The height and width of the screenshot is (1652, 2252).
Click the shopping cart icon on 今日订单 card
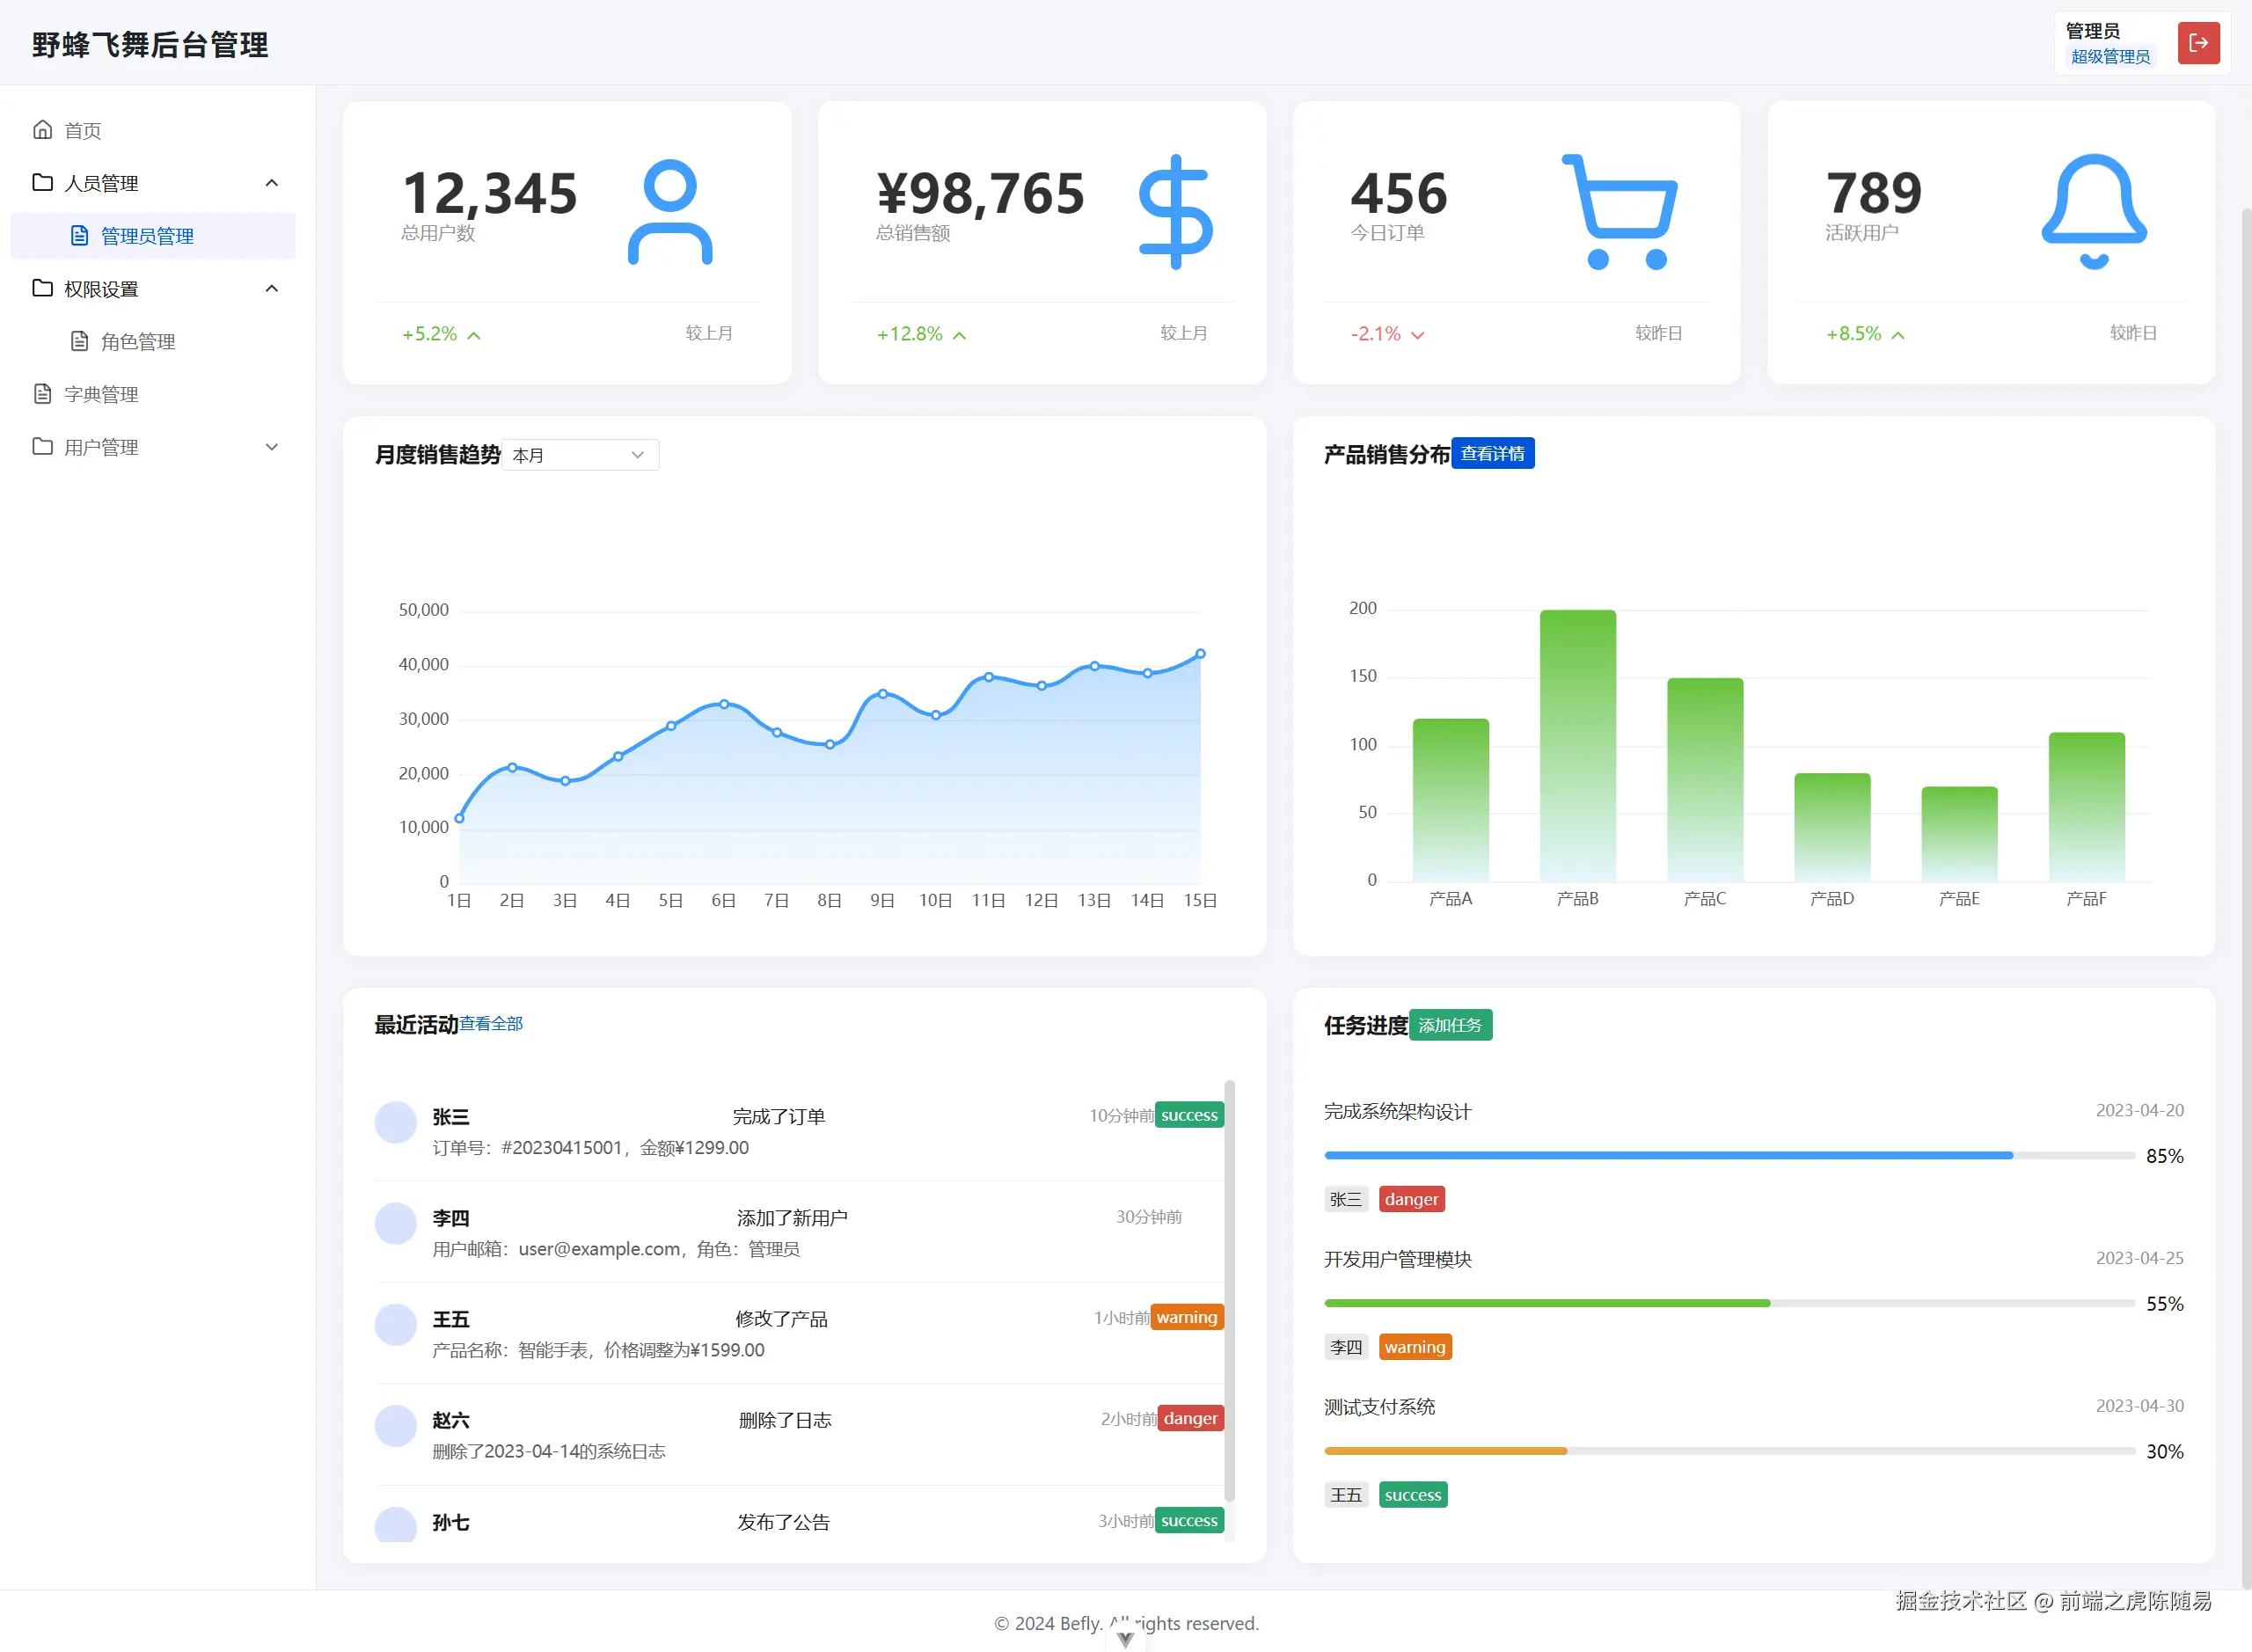tap(1619, 212)
